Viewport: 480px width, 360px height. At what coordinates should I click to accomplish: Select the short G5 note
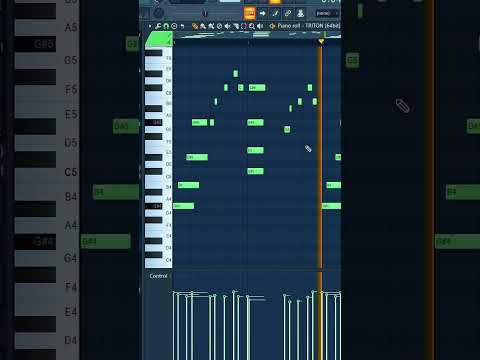(287, 129)
